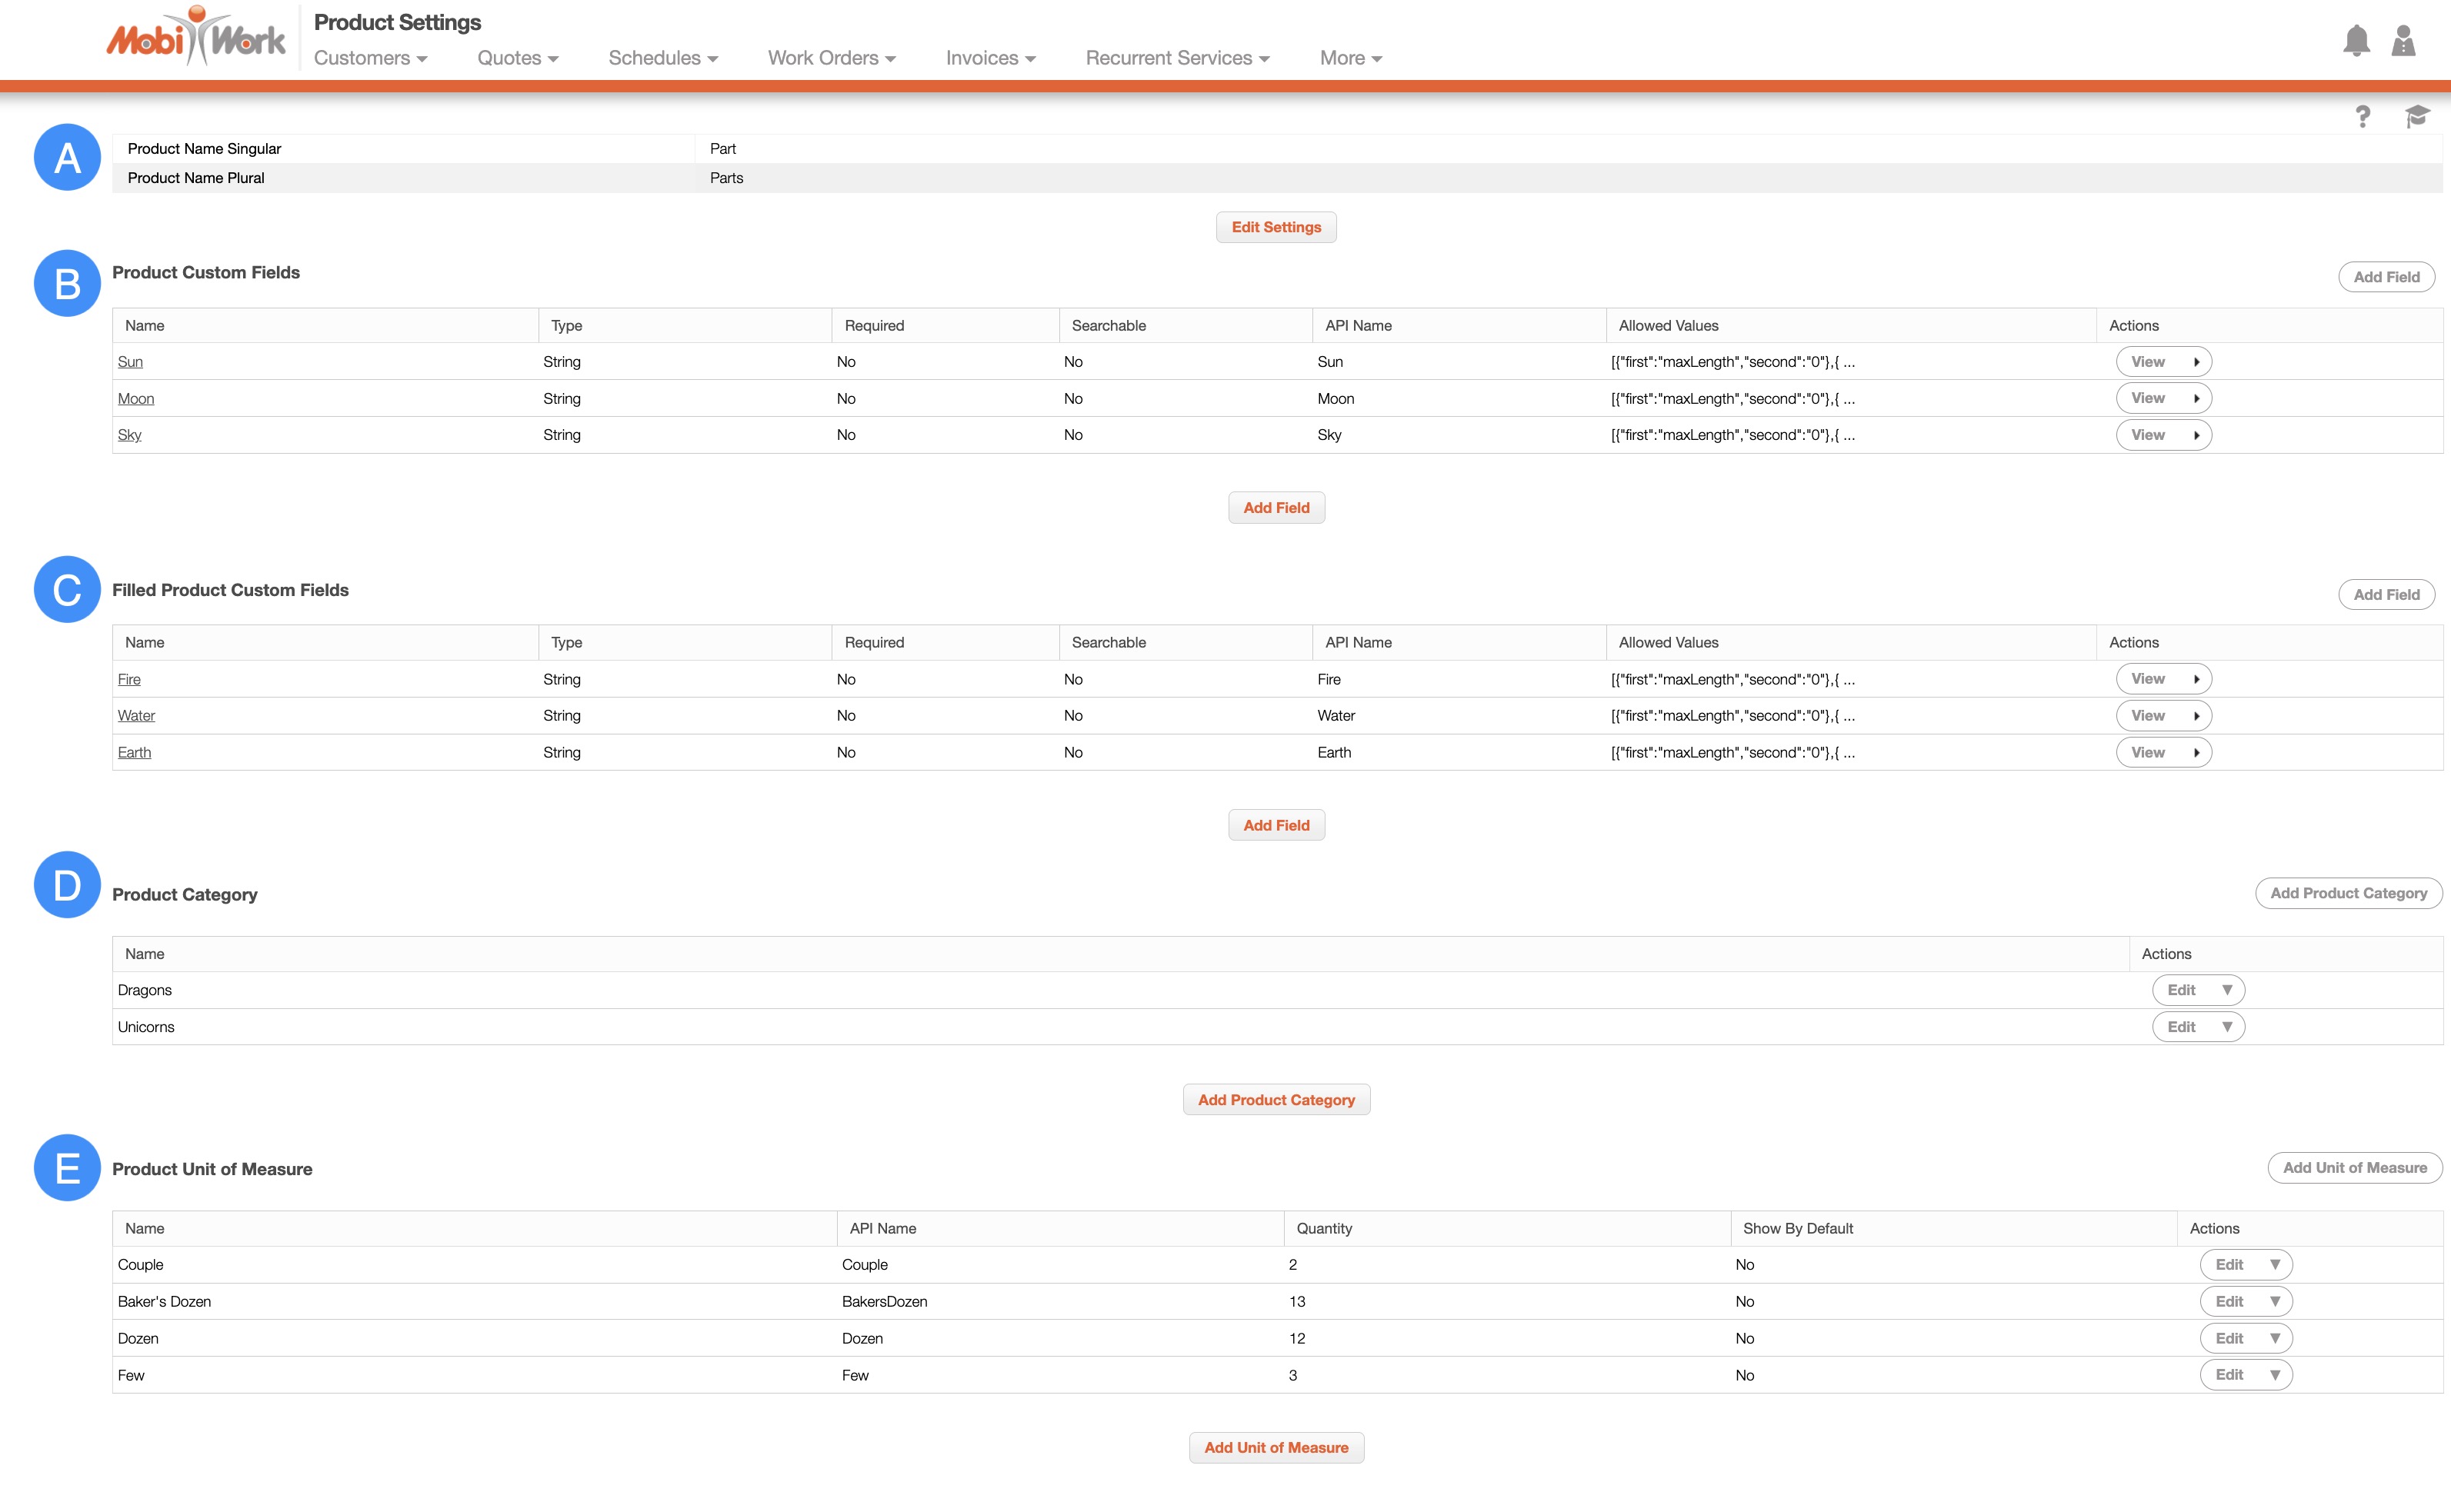Image resolution: width=2451 pixels, height=1512 pixels.
Task: Click the blue circle A marker
Action: pyautogui.click(x=67, y=157)
